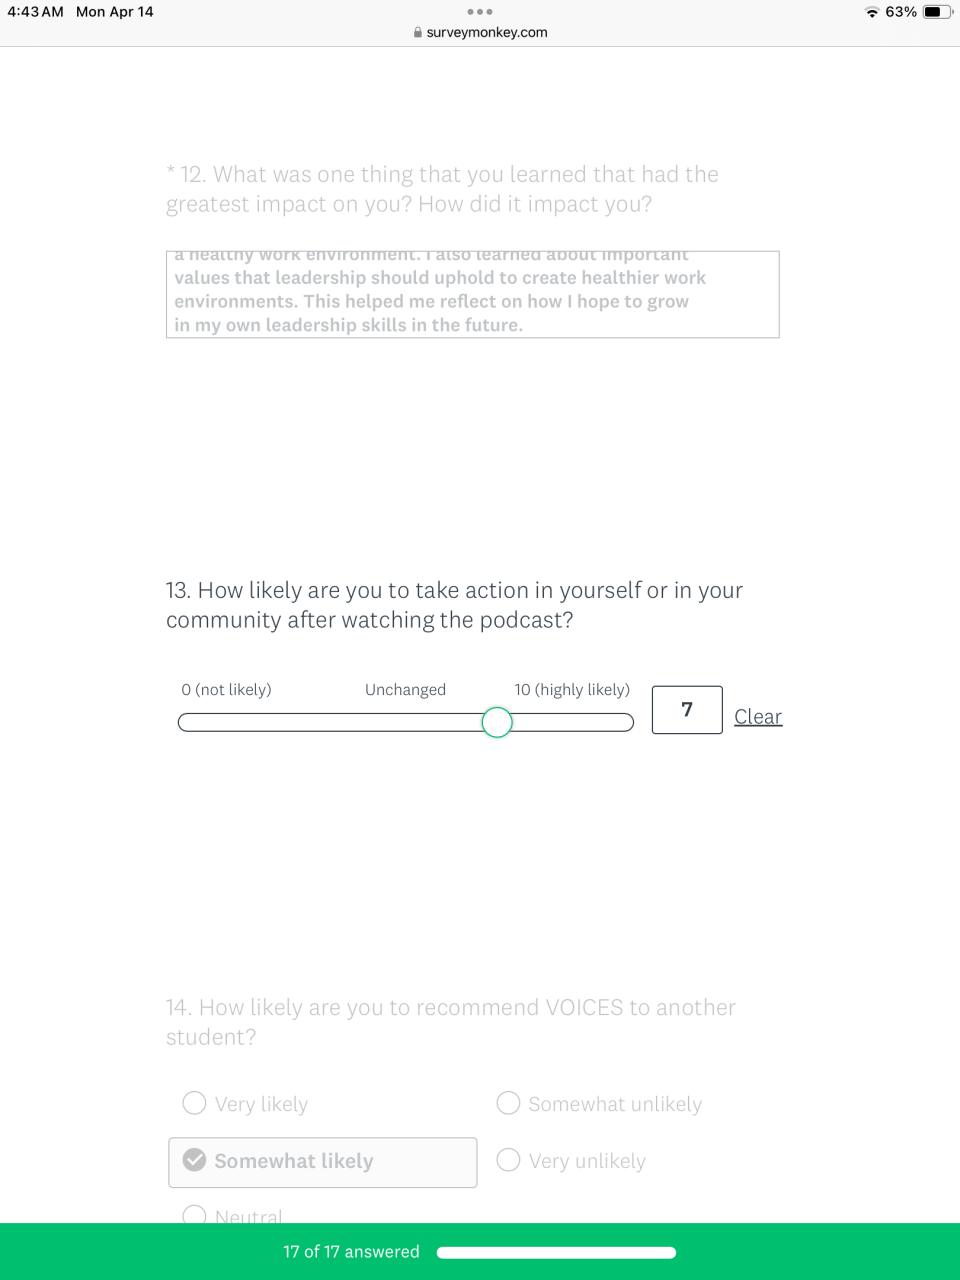The height and width of the screenshot is (1280, 960).
Task: Click the Clear link next to slider
Action: pyautogui.click(x=758, y=716)
